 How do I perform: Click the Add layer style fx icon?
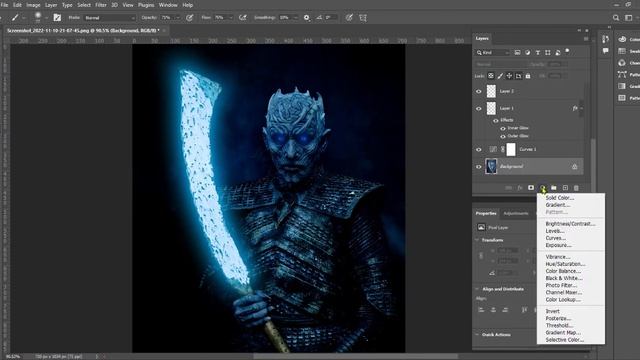520,188
